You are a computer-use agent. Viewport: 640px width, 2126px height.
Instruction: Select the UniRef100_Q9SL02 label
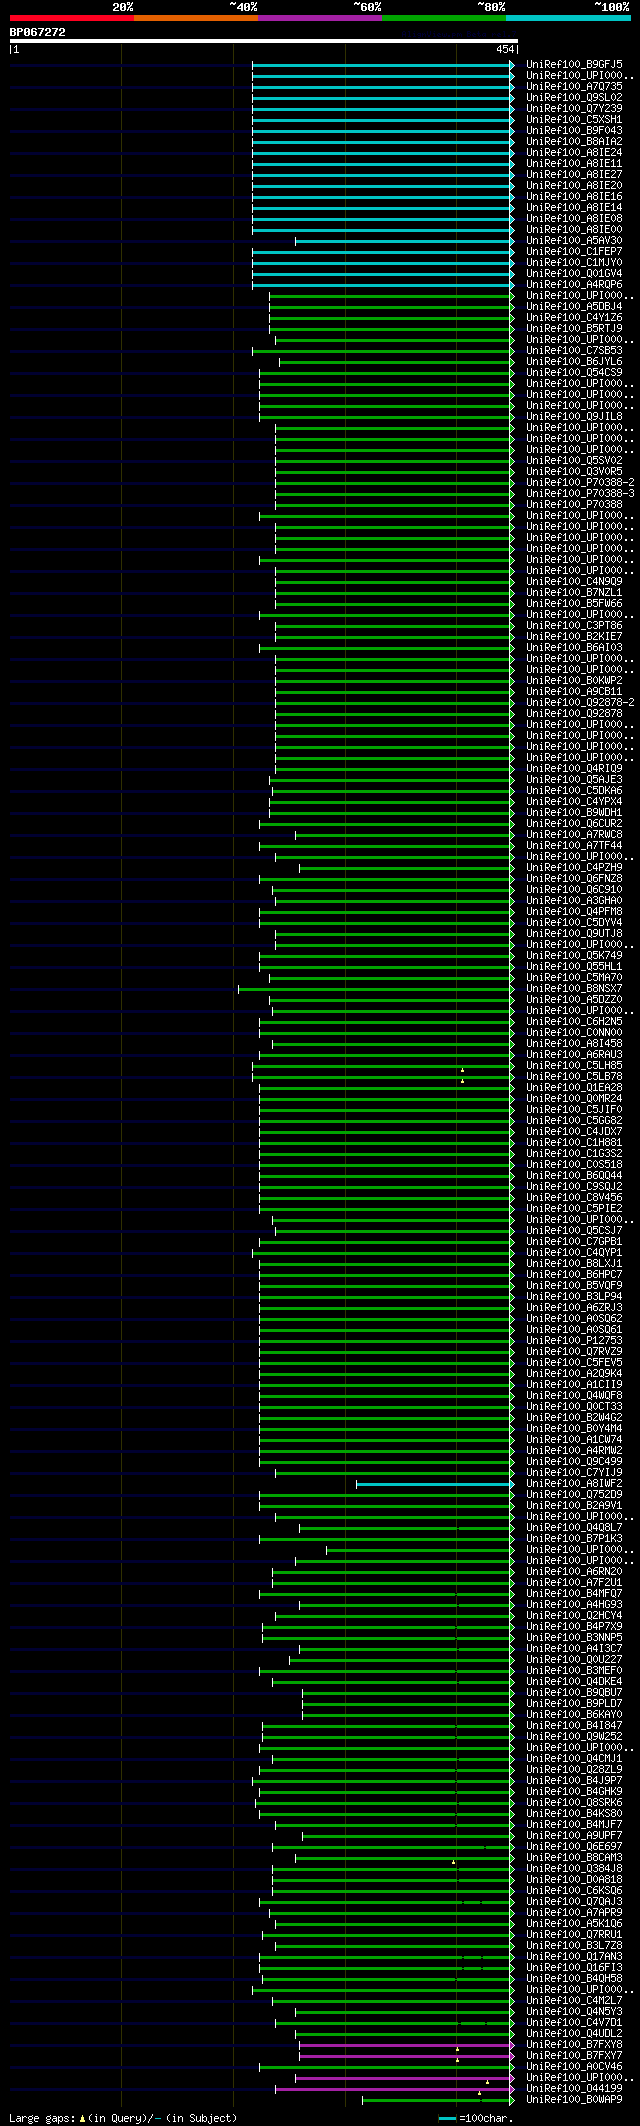tap(575, 97)
